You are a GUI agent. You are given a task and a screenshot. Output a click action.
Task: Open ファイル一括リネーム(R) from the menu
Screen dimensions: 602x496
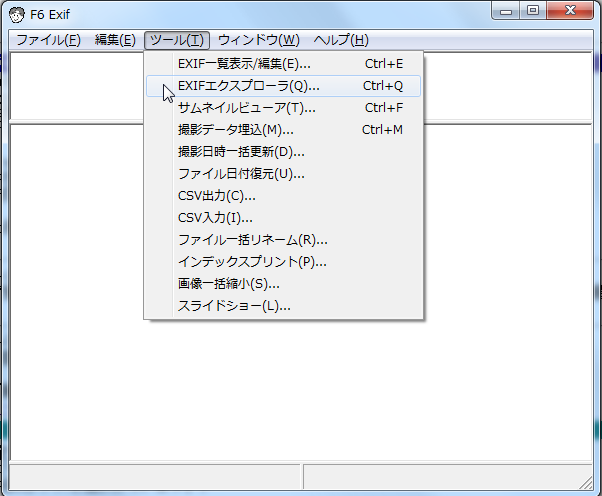[283, 240]
